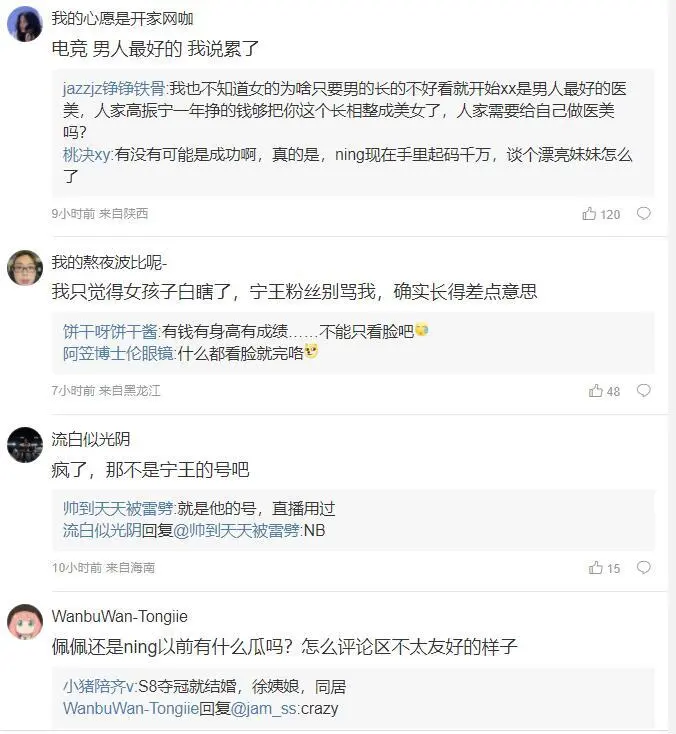Reply to the comment from 陕西
676x734 pixels.
click(644, 214)
